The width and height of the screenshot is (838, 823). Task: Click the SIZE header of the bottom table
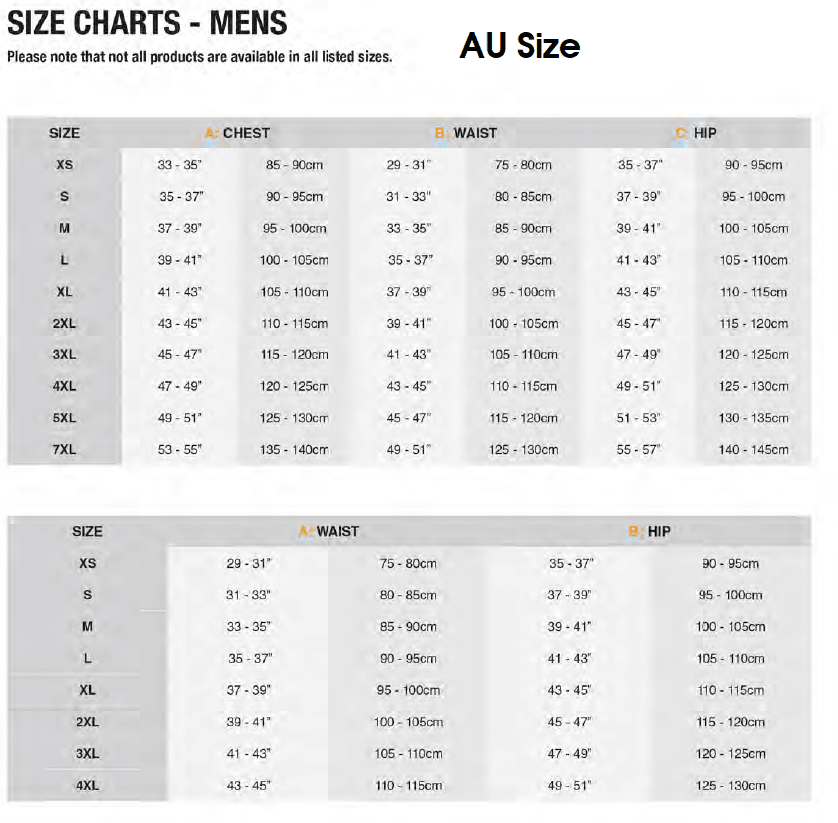(x=87, y=532)
